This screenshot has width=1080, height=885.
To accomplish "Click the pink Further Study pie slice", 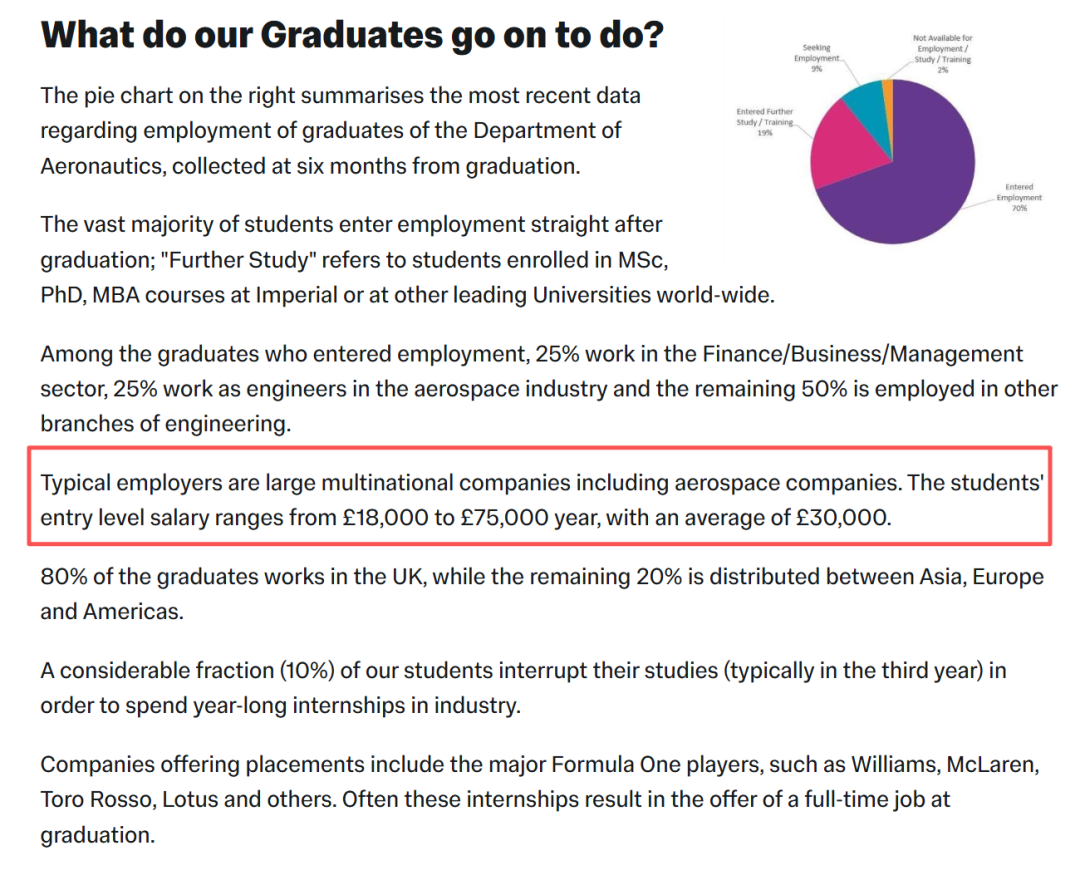I will (x=844, y=148).
